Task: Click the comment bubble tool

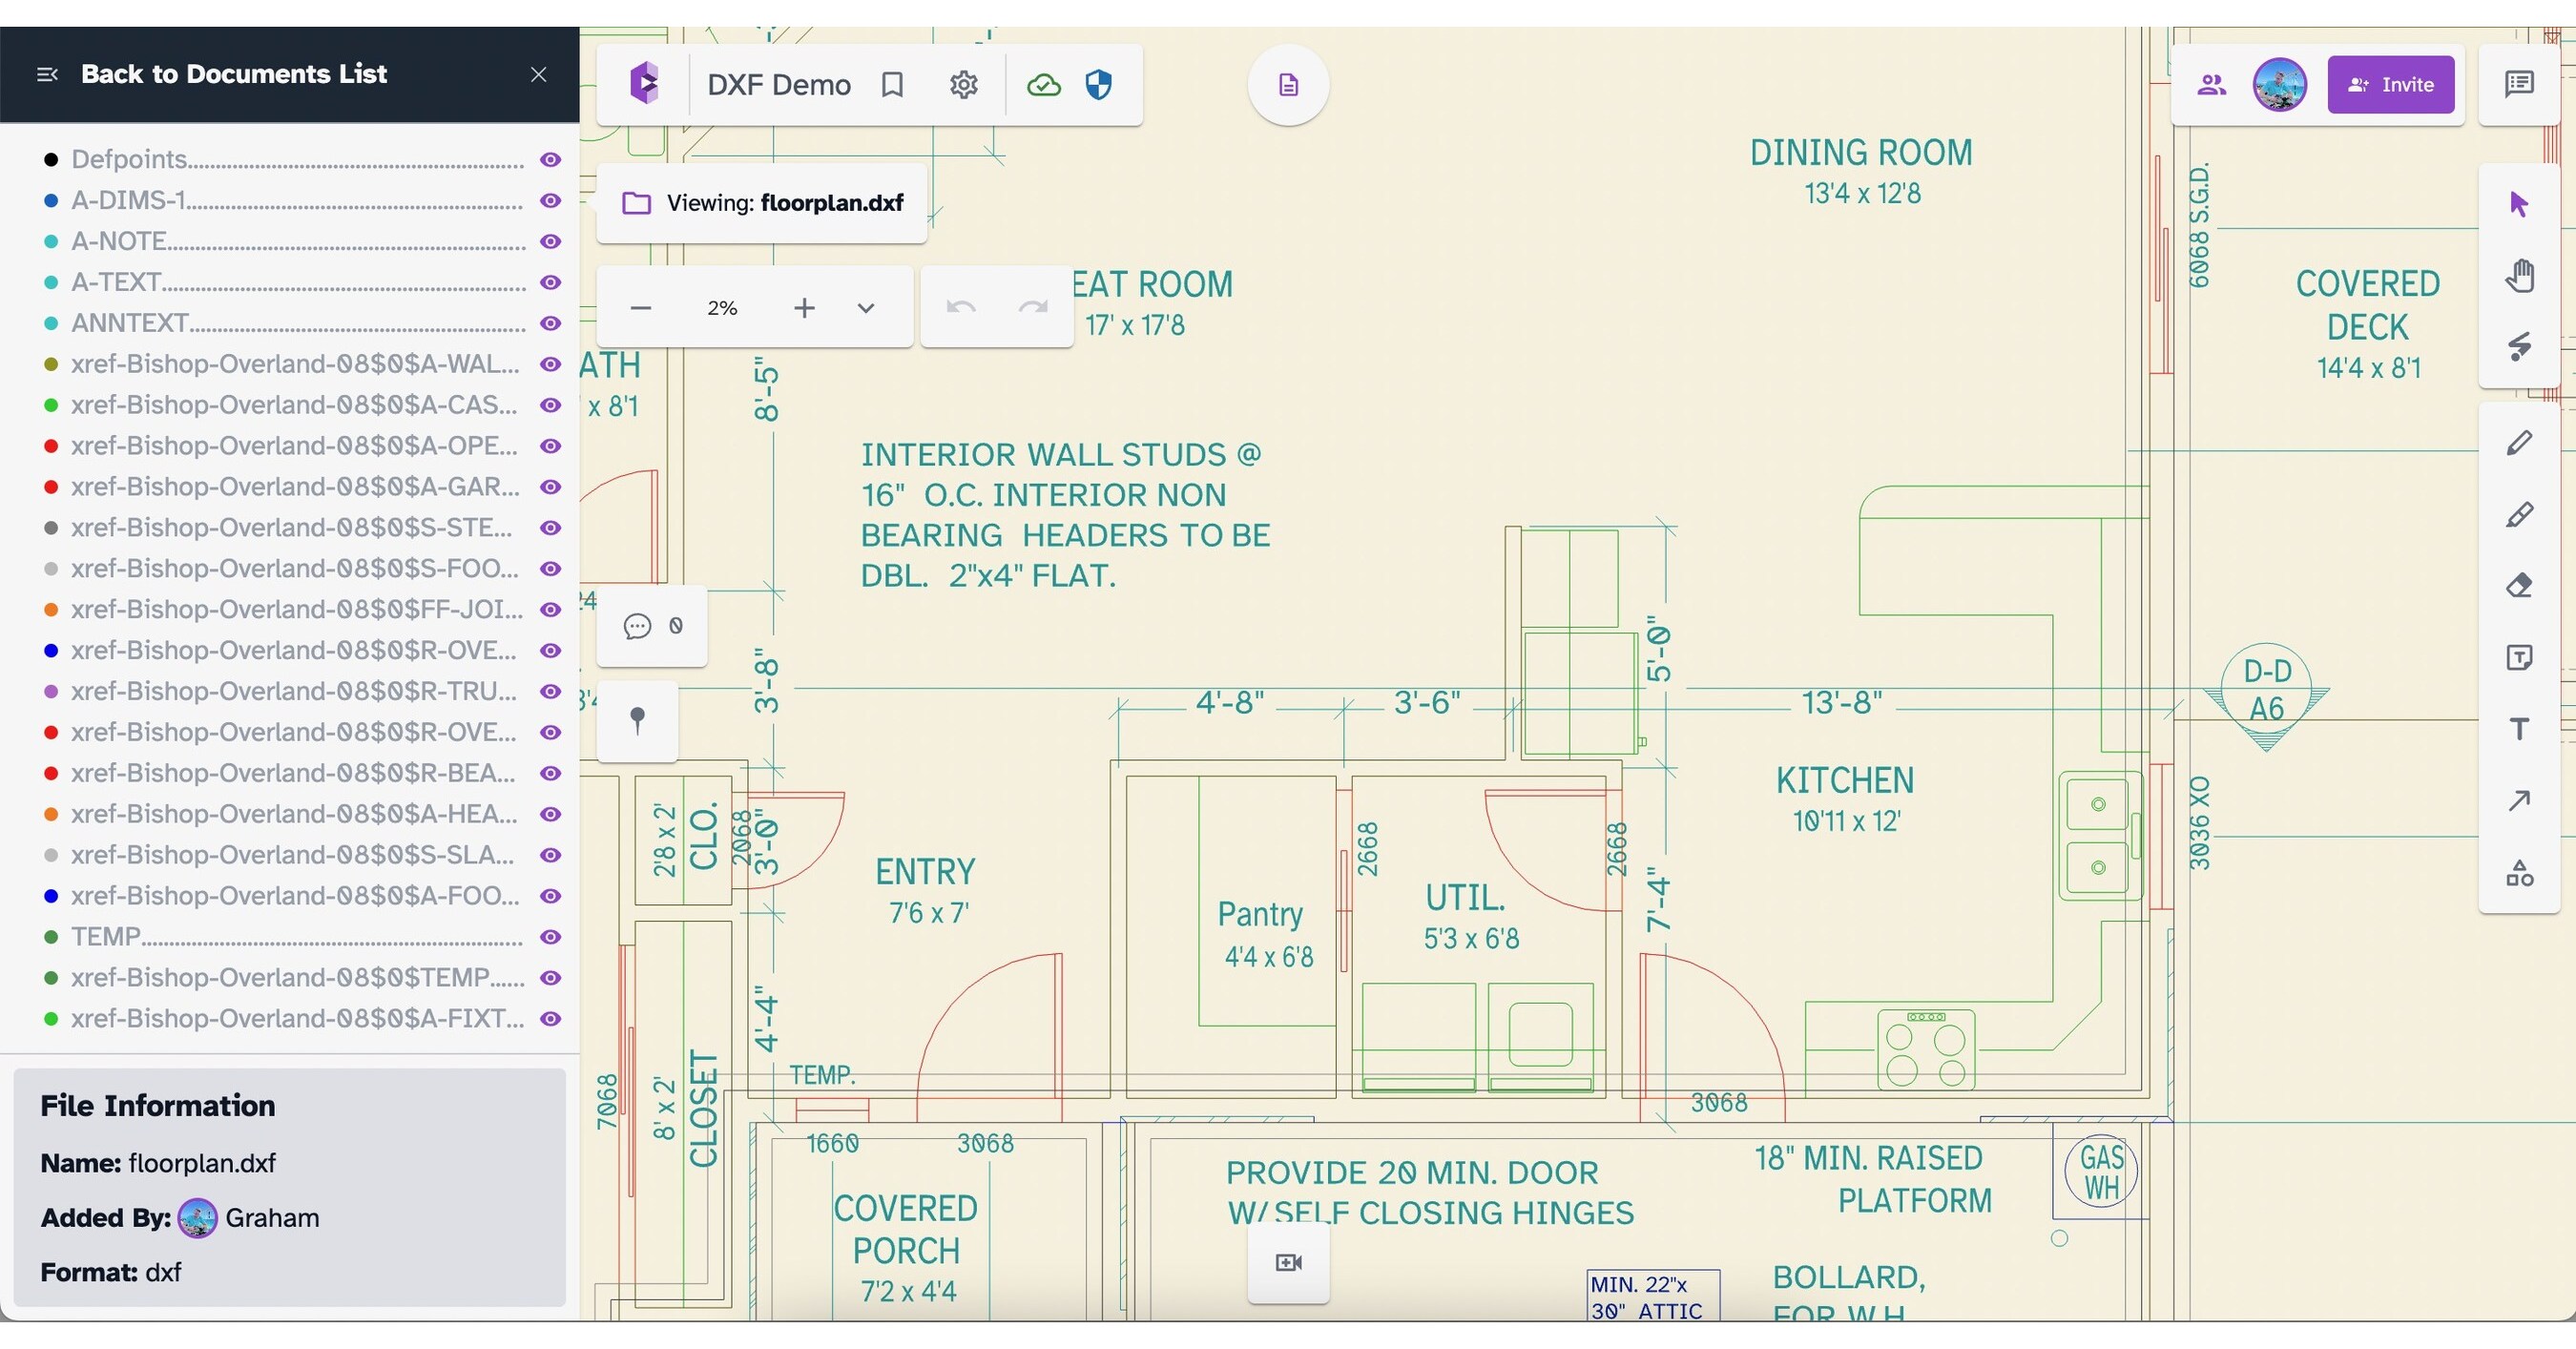Action: (x=637, y=626)
